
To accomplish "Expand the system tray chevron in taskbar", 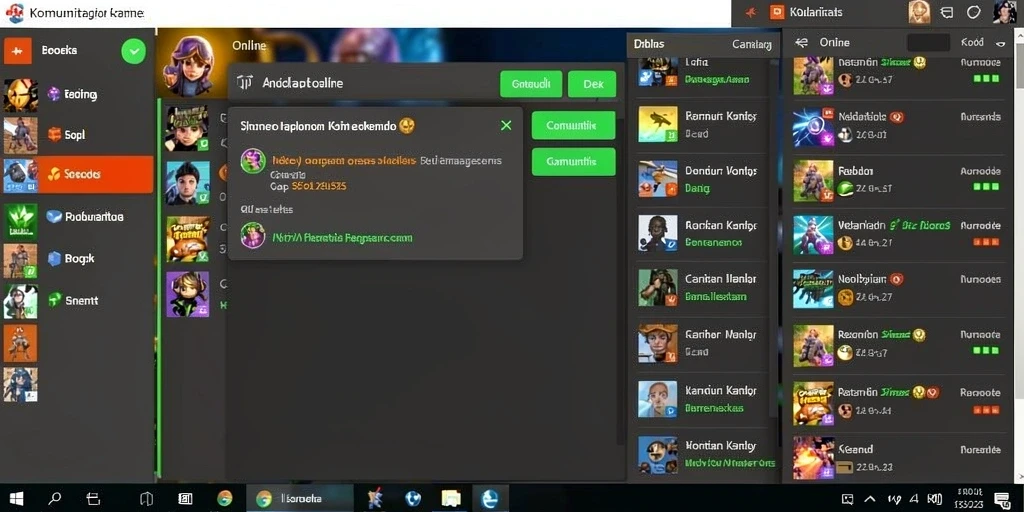I will point(871,499).
